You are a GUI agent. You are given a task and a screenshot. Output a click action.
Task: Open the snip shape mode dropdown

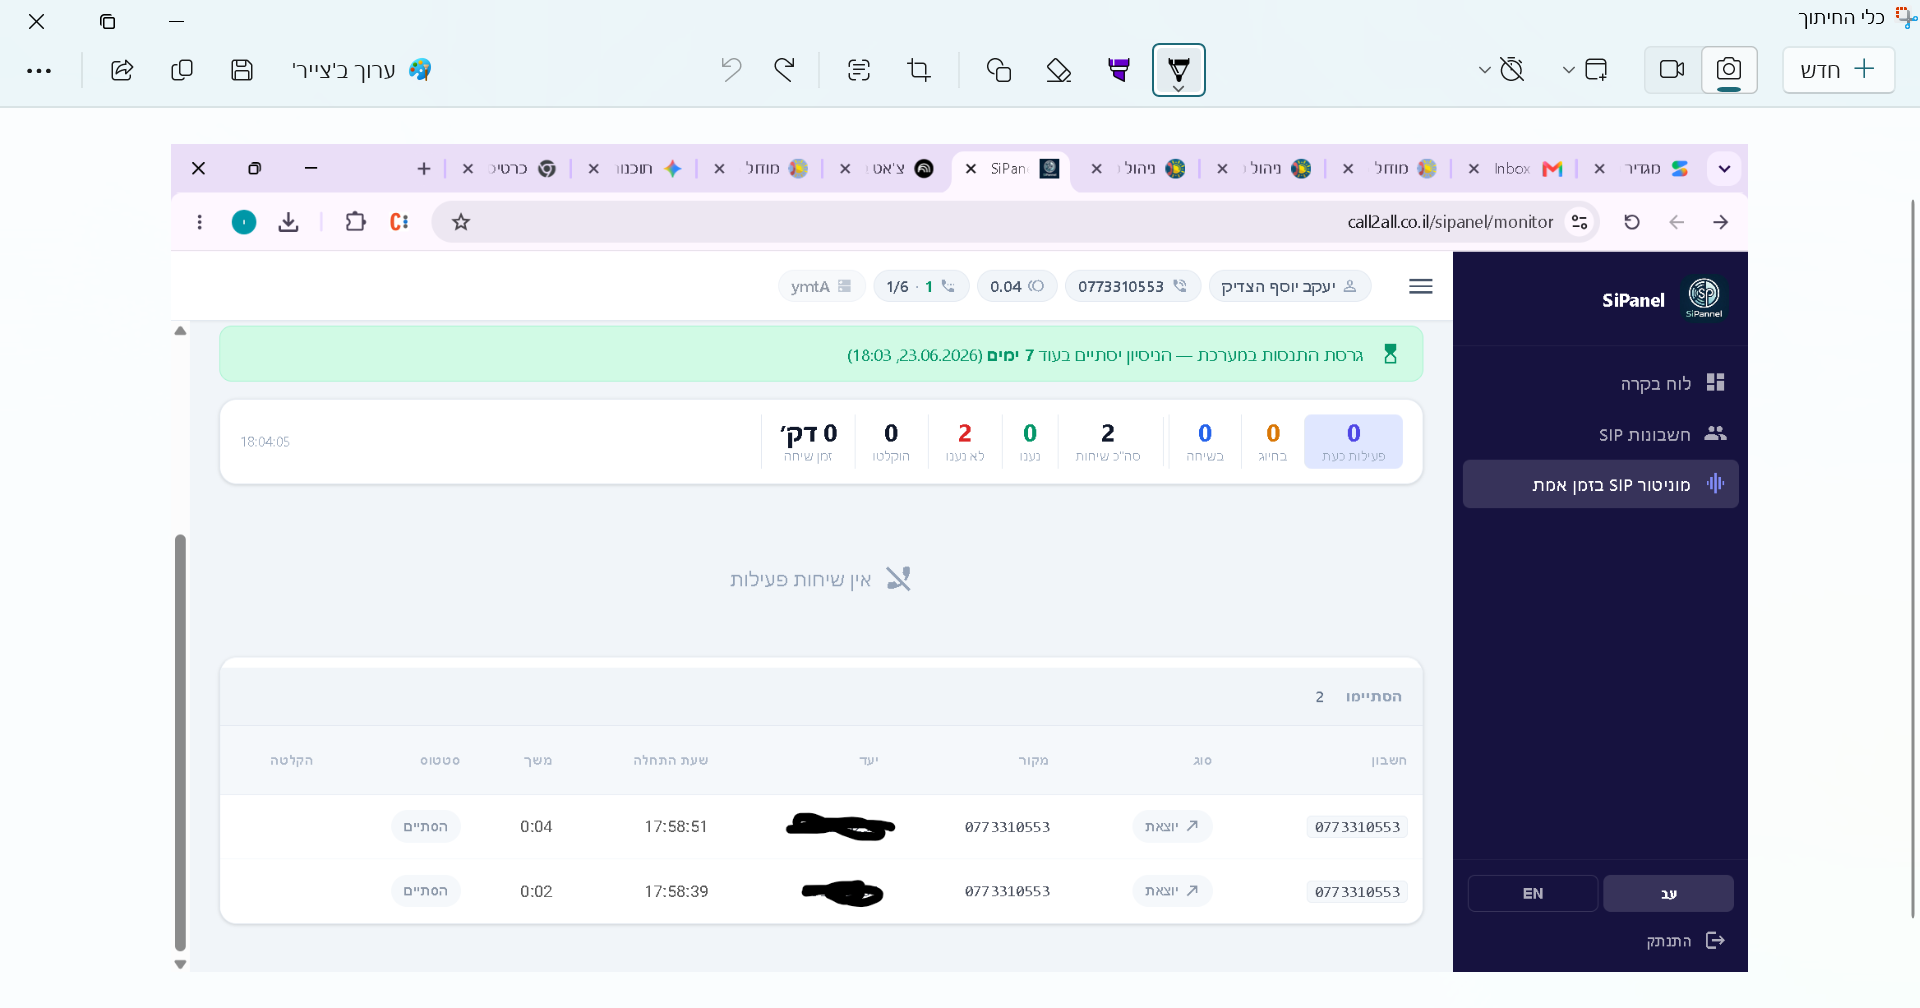point(1586,70)
